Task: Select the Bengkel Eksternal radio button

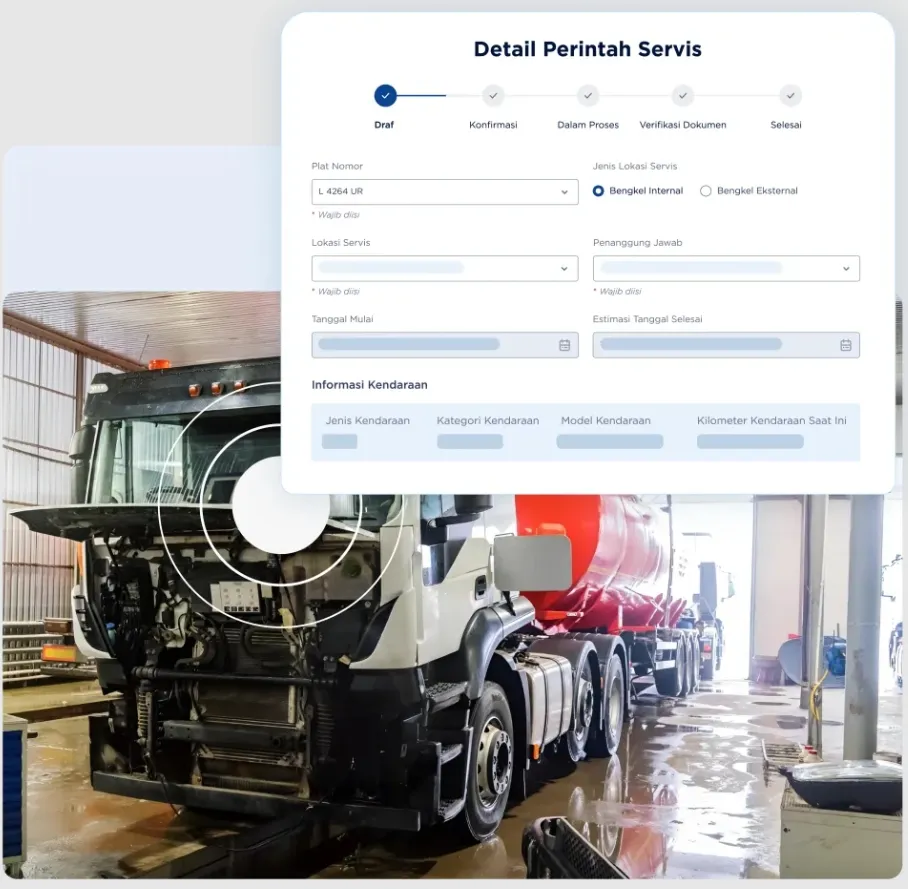Action: (705, 191)
